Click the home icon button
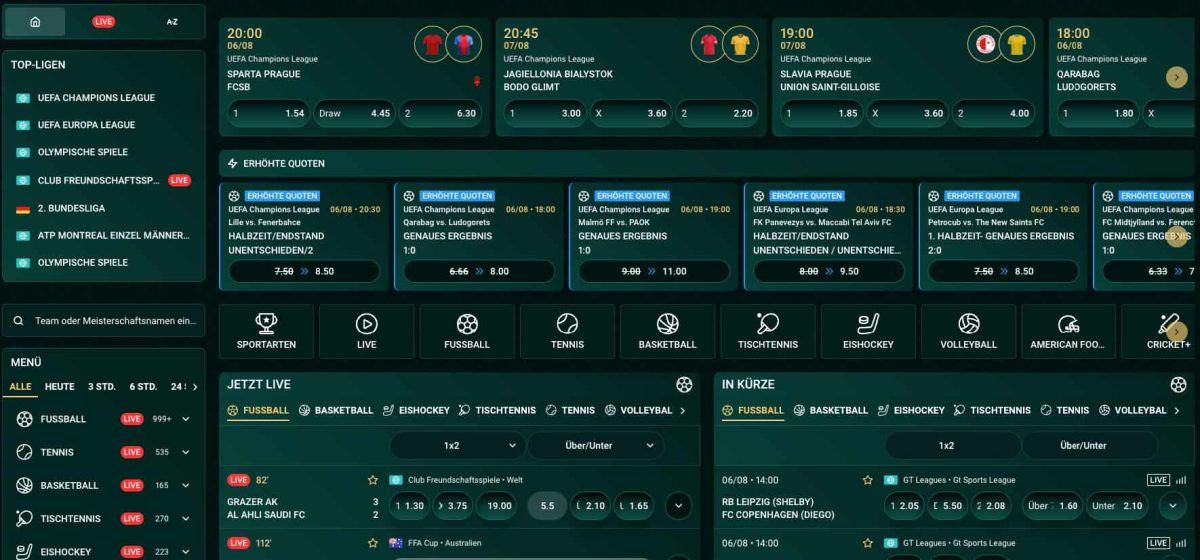This screenshot has height=560, width=1200. (35, 21)
